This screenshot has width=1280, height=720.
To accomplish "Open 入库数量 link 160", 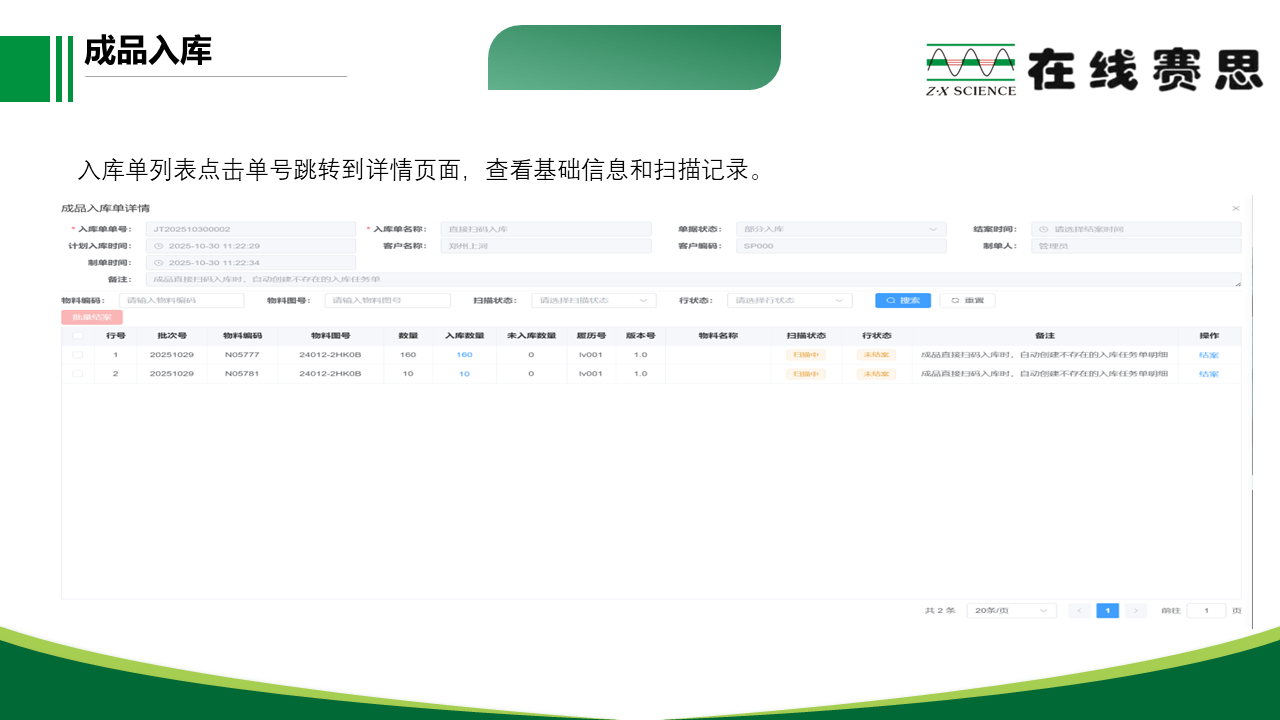I will (464, 354).
